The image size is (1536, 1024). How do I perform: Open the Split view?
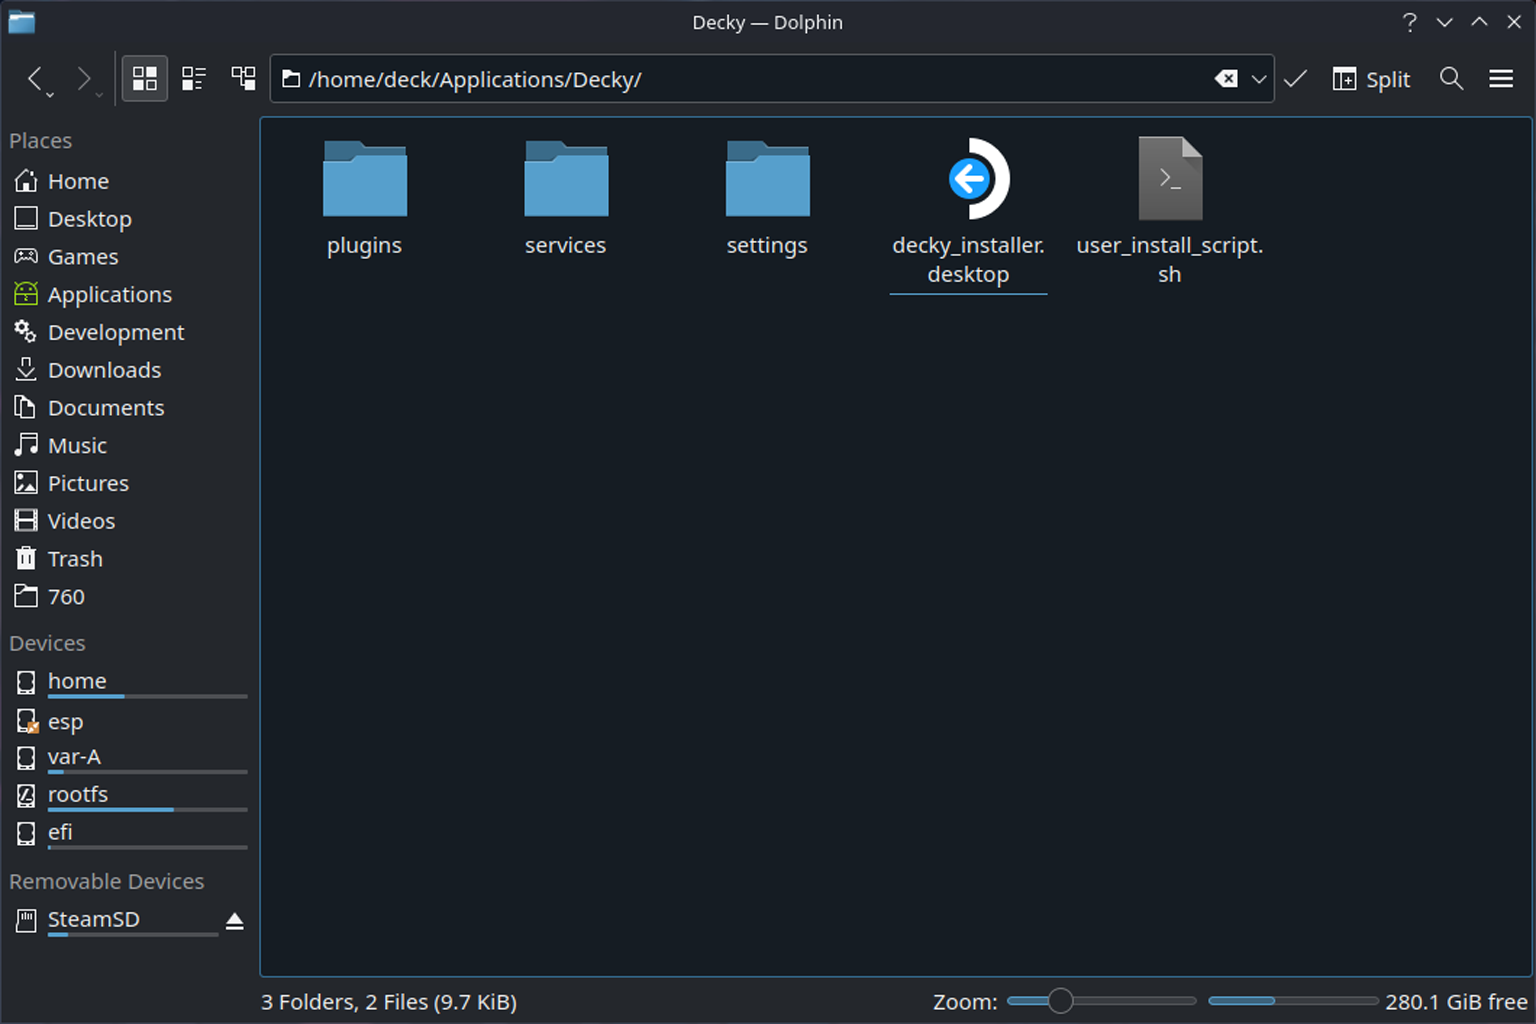[1371, 79]
